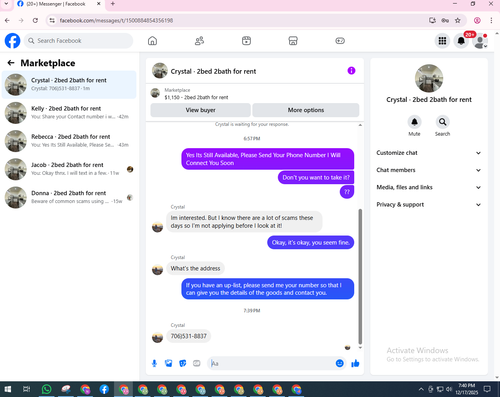This screenshot has width=500, height=397.
Task: Send a thumbs up like
Action: [355, 363]
